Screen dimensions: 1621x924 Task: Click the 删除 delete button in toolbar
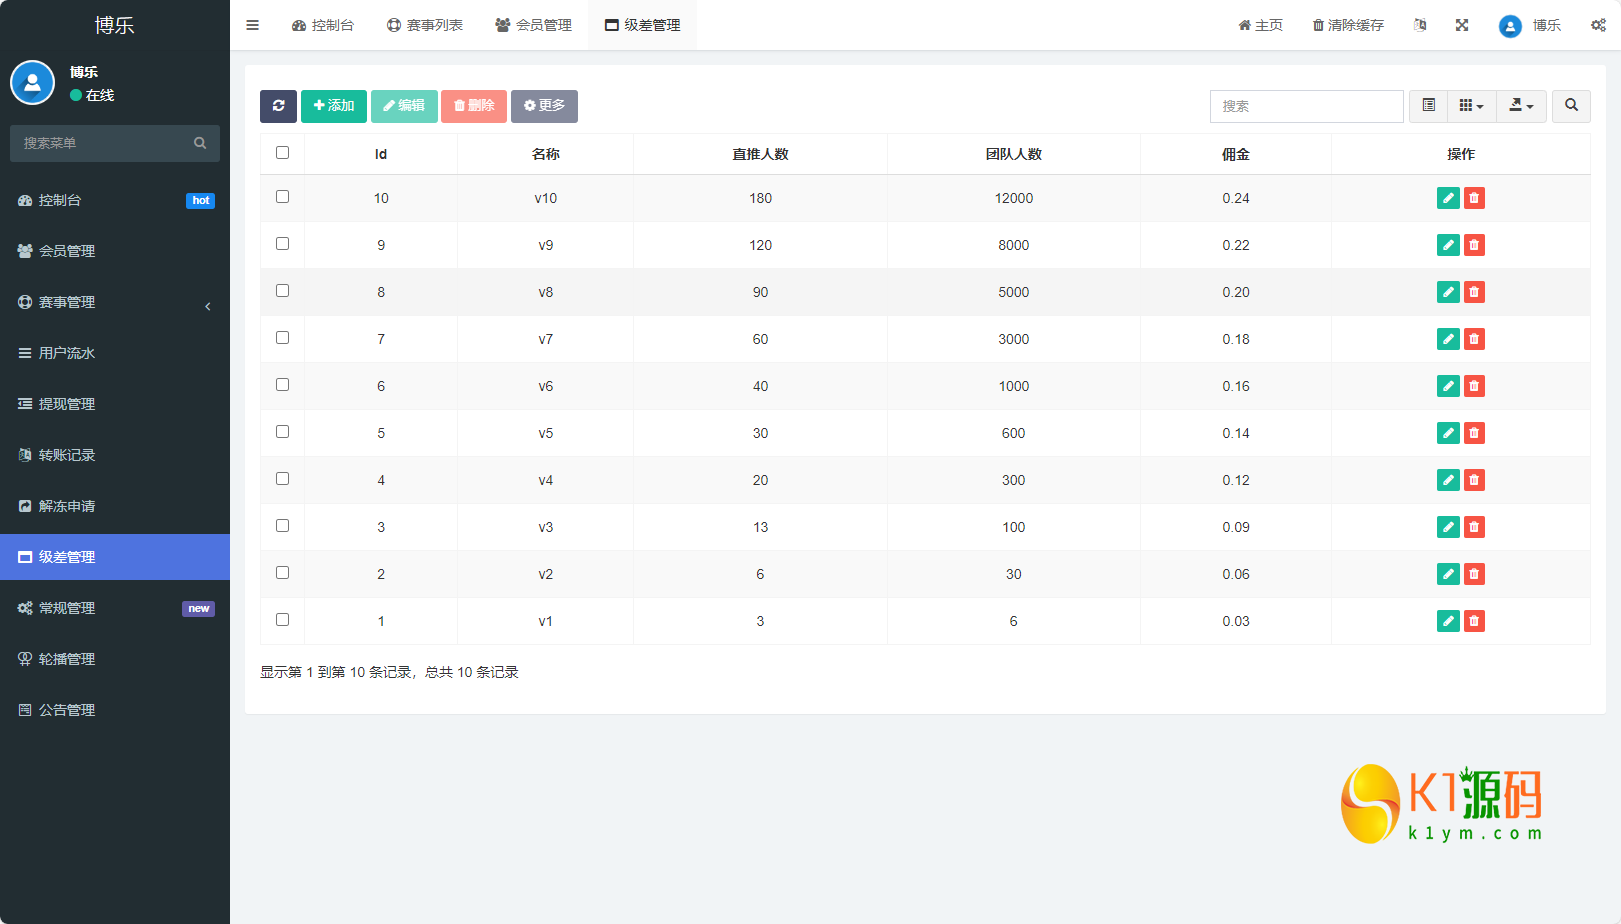474,106
